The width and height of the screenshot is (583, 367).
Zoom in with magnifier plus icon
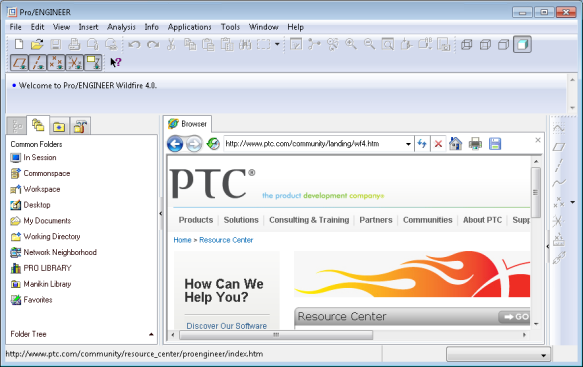pyautogui.click(x=351, y=44)
